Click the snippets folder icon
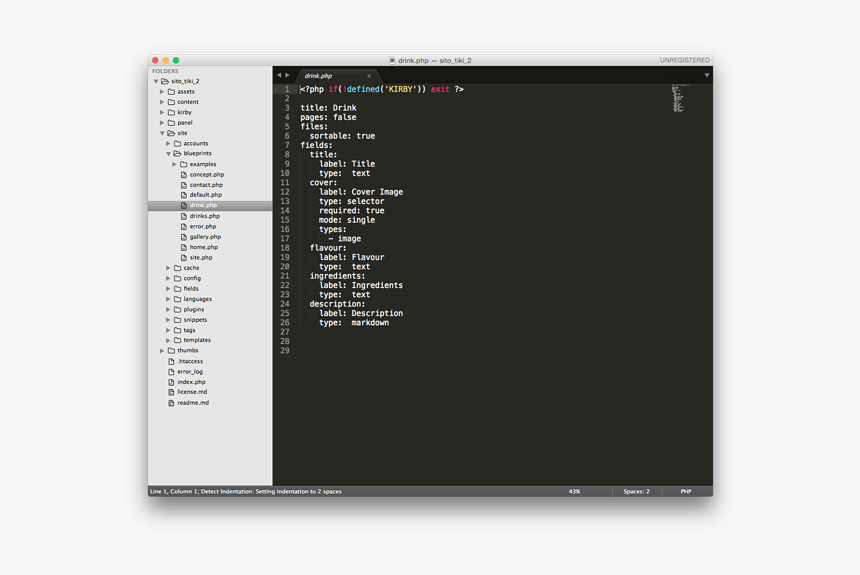This screenshot has width=860, height=575. click(177, 320)
